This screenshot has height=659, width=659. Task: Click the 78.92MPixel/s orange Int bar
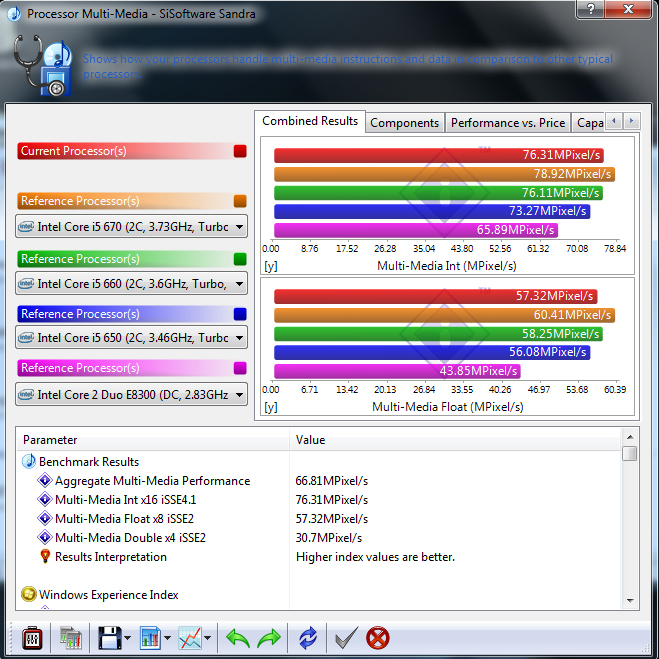point(444,174)
